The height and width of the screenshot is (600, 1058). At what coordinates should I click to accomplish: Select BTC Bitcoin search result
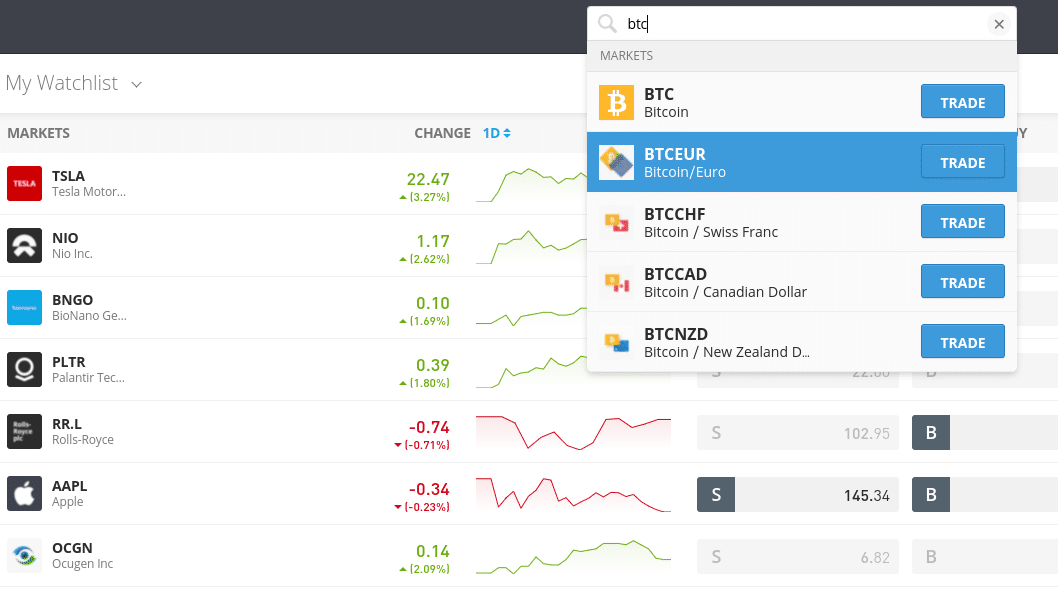click(802, 103)
